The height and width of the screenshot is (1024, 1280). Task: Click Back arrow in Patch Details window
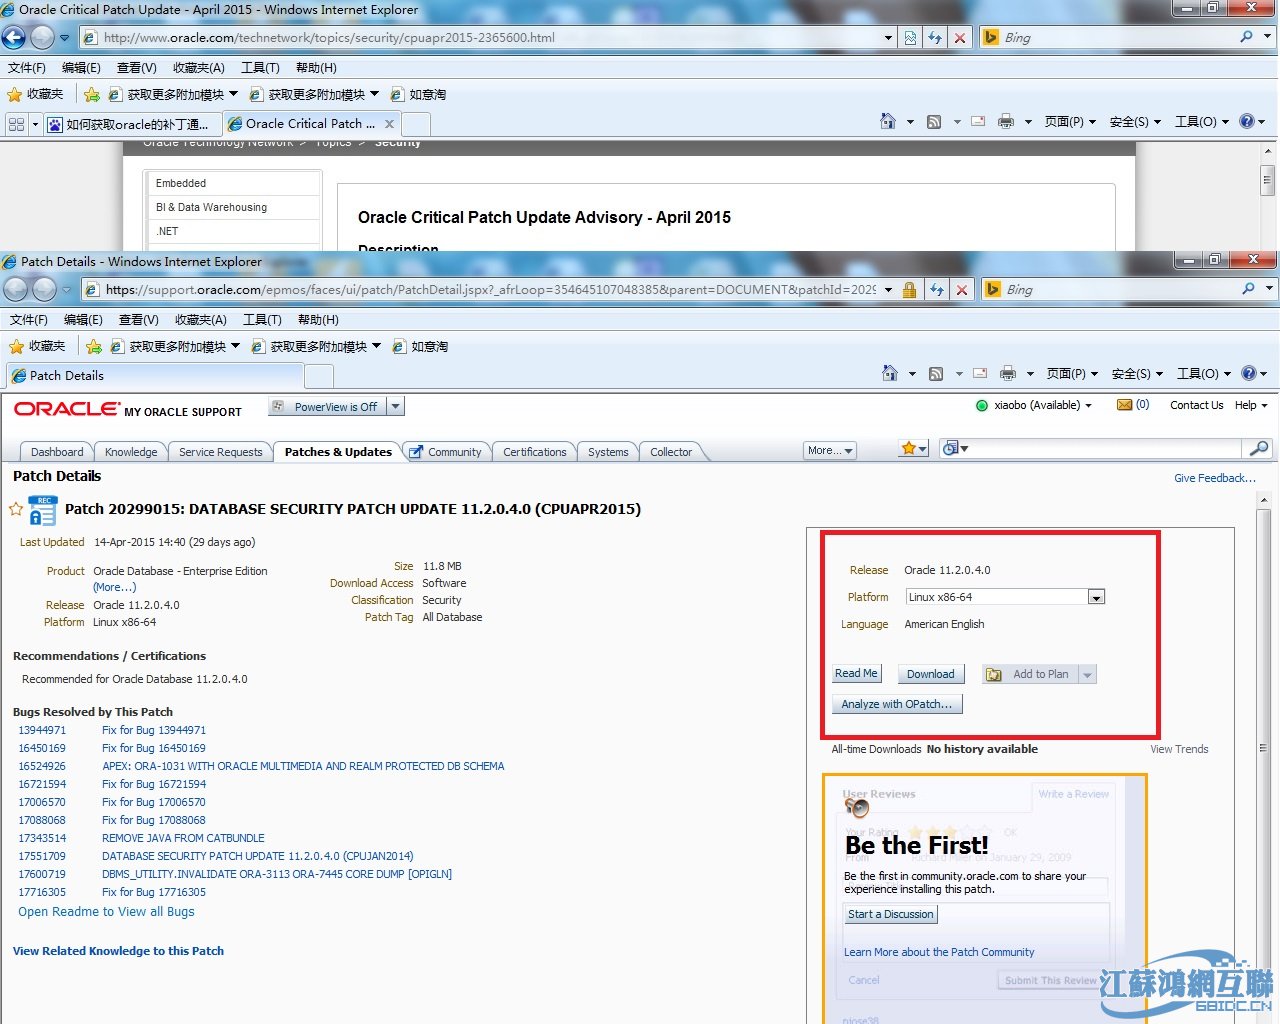click(x=16, y=289)
